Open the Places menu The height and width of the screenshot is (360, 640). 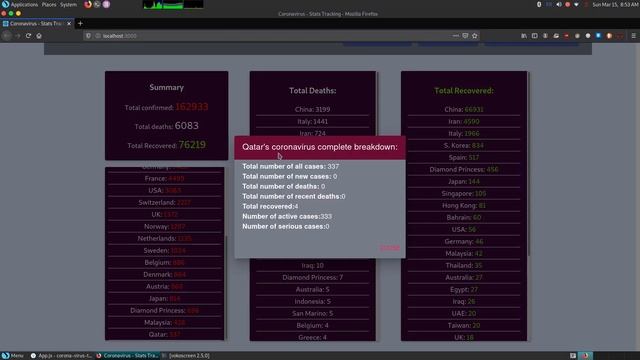click(49, 4)
